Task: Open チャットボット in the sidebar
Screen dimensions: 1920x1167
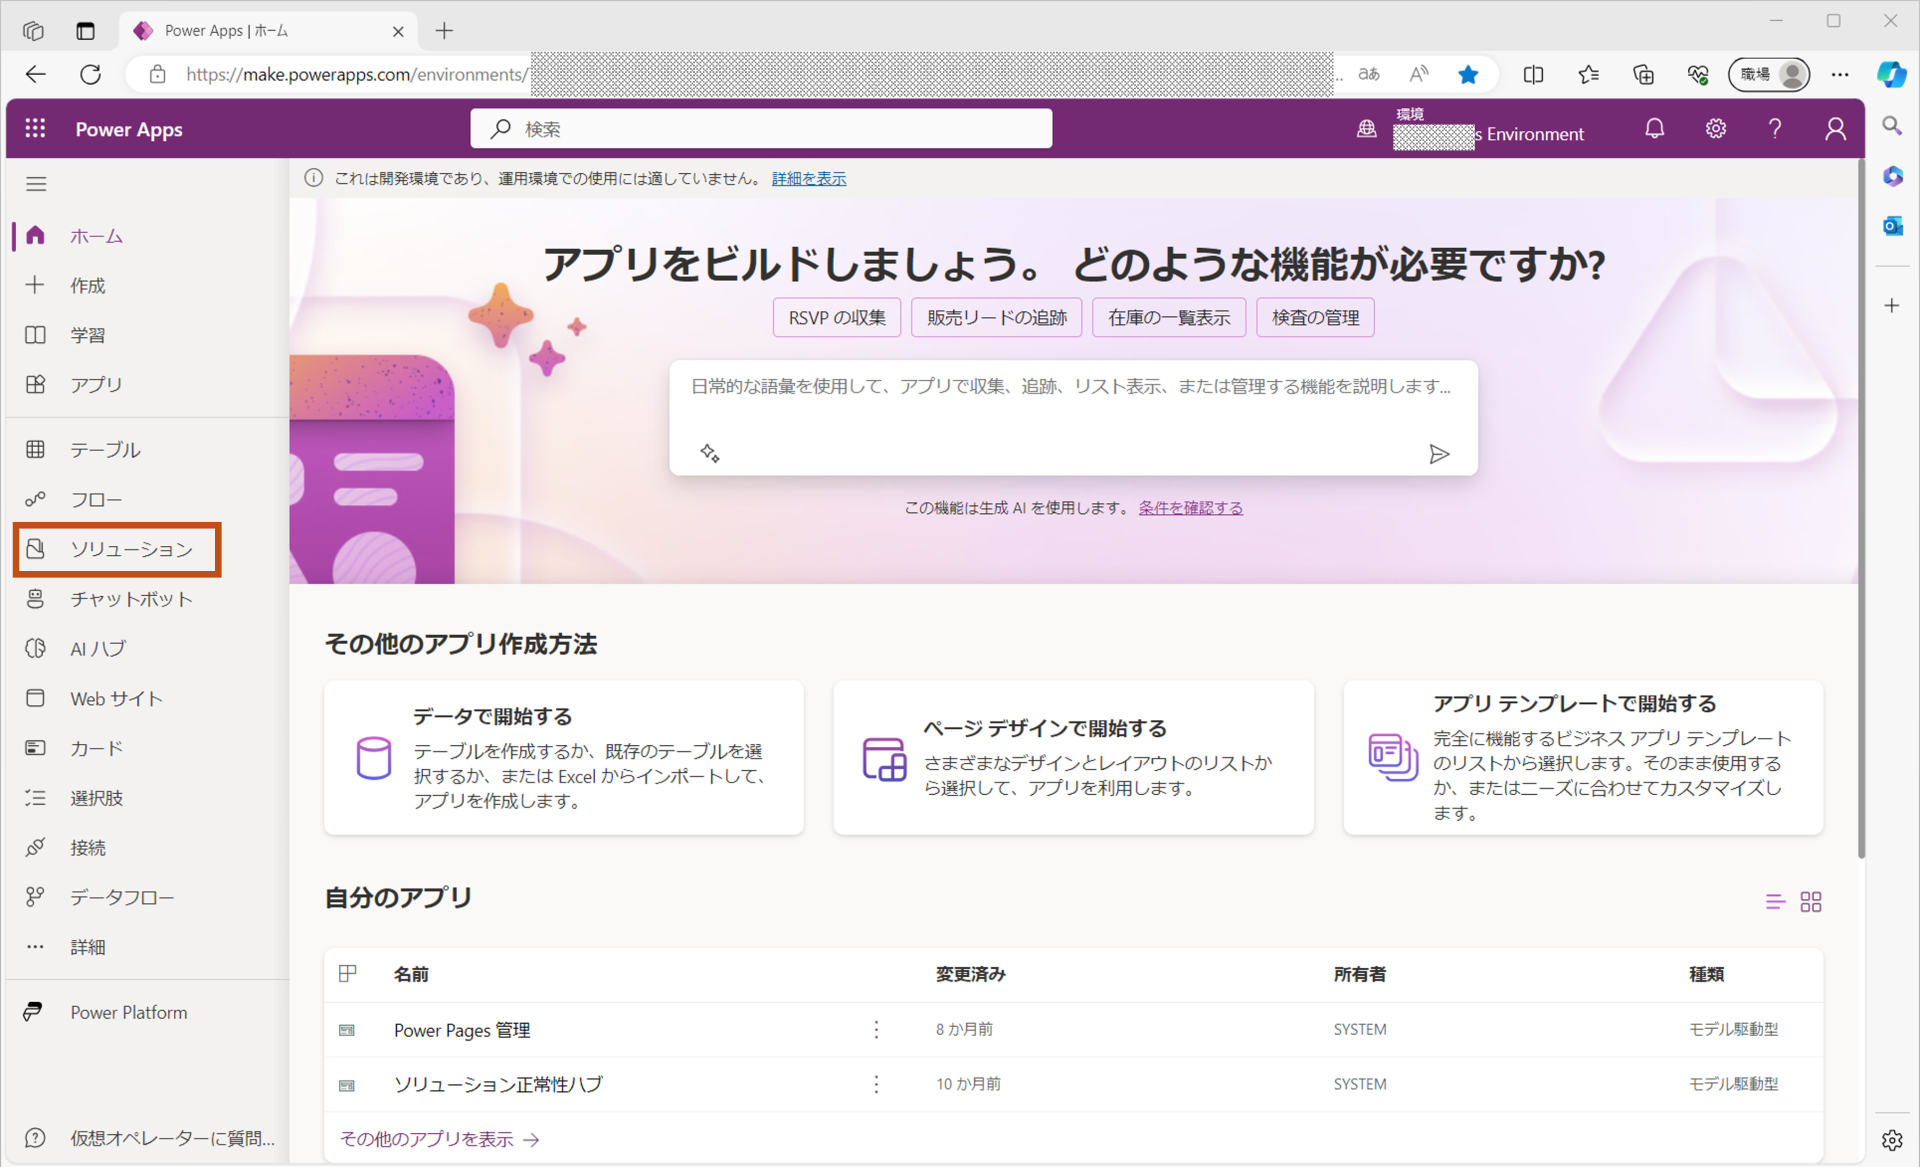Action: coord(131,599)
